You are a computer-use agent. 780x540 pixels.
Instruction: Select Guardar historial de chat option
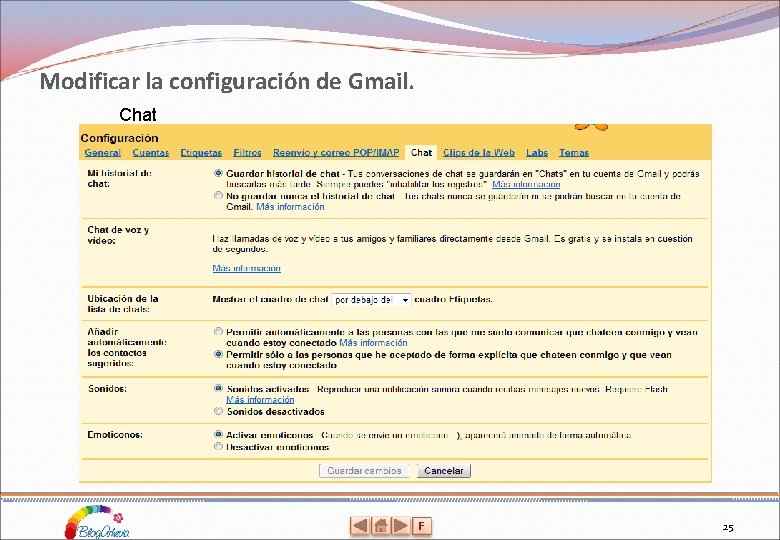click(x=218, y=174)
